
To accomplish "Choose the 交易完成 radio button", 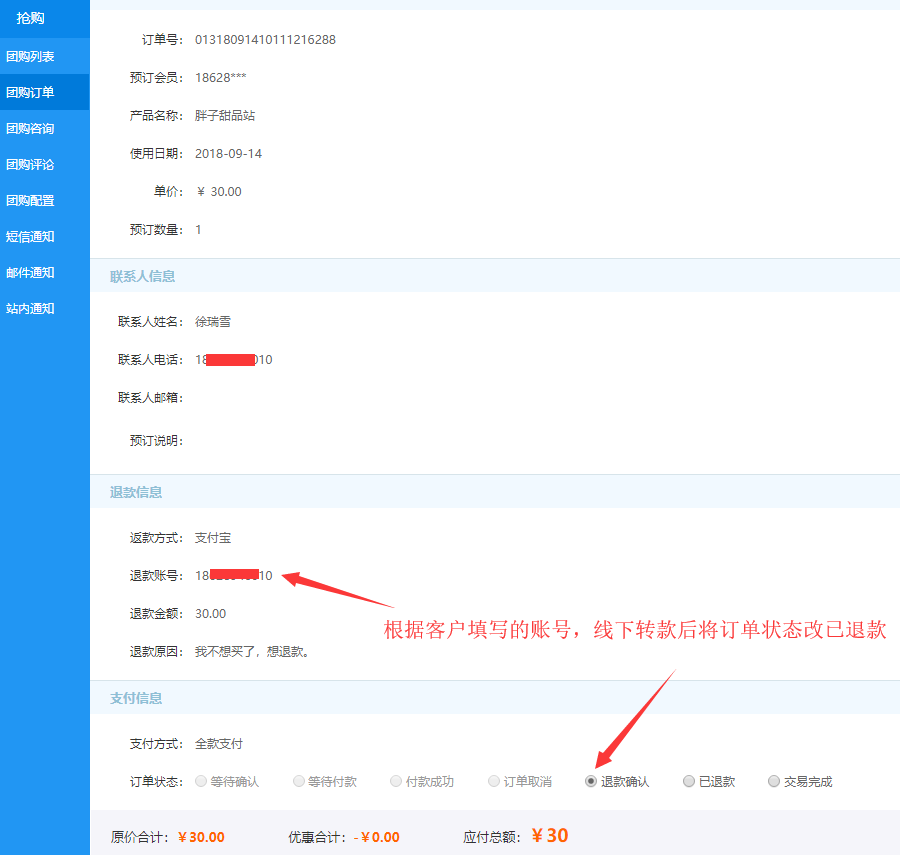I will [x=774, y=781].
